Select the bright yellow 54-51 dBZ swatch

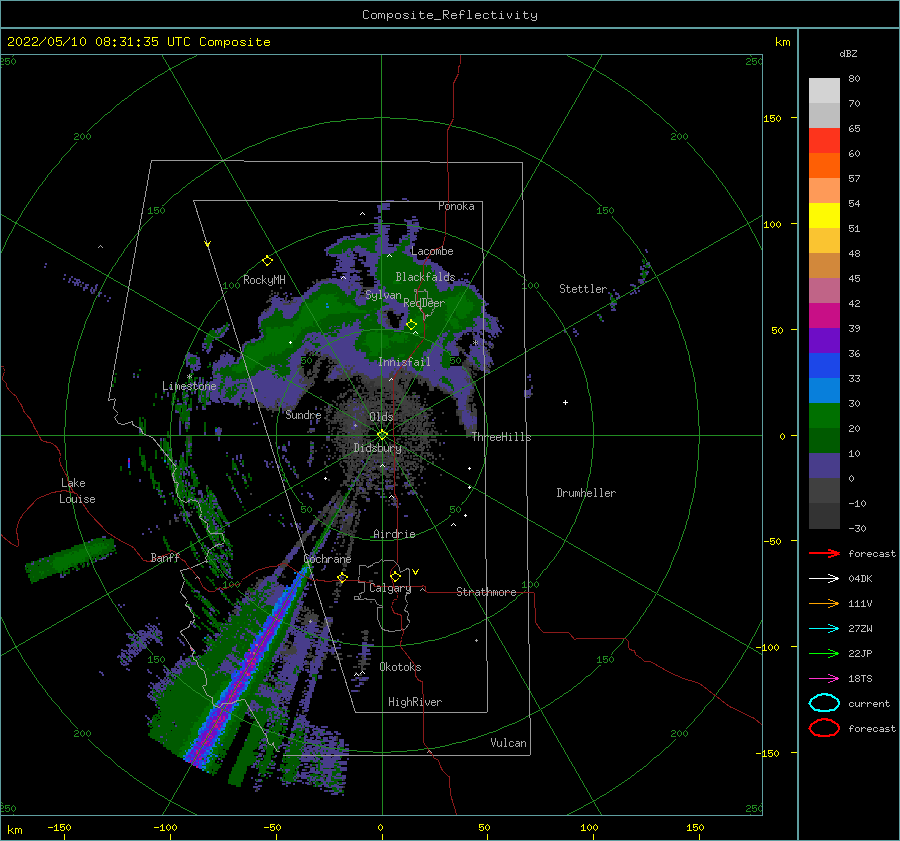click(x=824, y=215)
